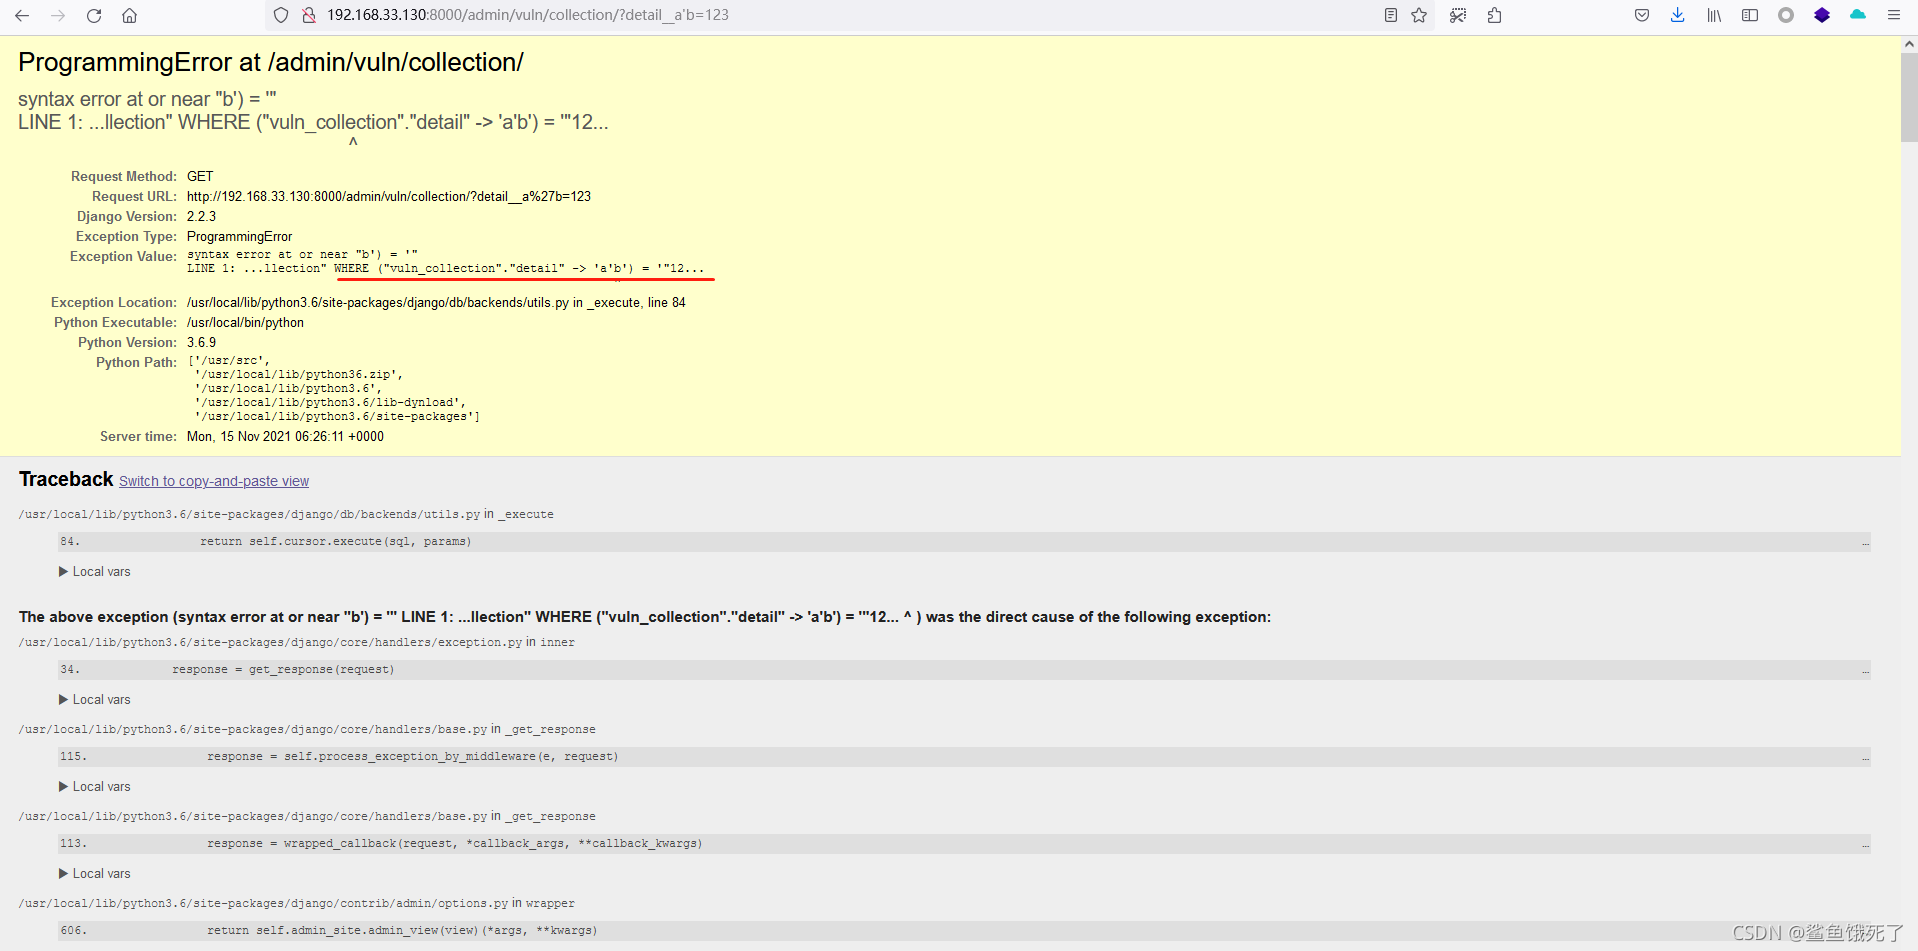Click the Traceback heading
1918x951 pixels.
(x=66, y=479)
